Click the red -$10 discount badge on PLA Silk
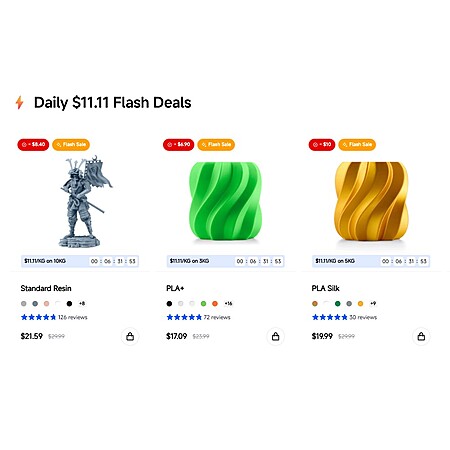Image resolution: width=450 pixels, height=450 pixels. pos(322,145)
